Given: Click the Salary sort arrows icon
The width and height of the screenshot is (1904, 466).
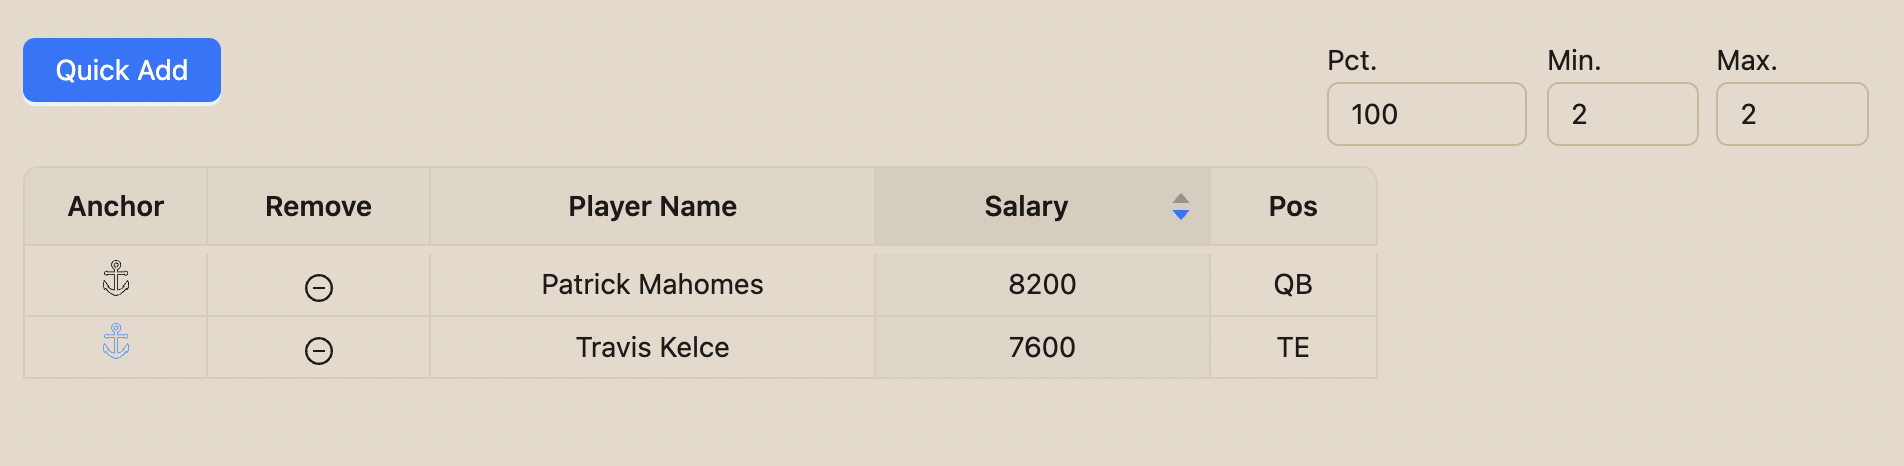Looking at the screenshot, I should (x=1181, y=206).
